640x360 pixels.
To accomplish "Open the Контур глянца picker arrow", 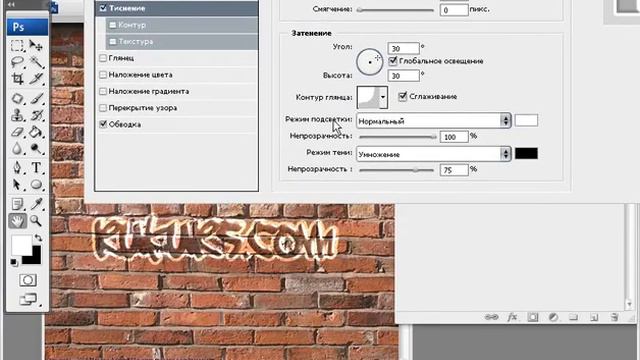I will point(383,97).
